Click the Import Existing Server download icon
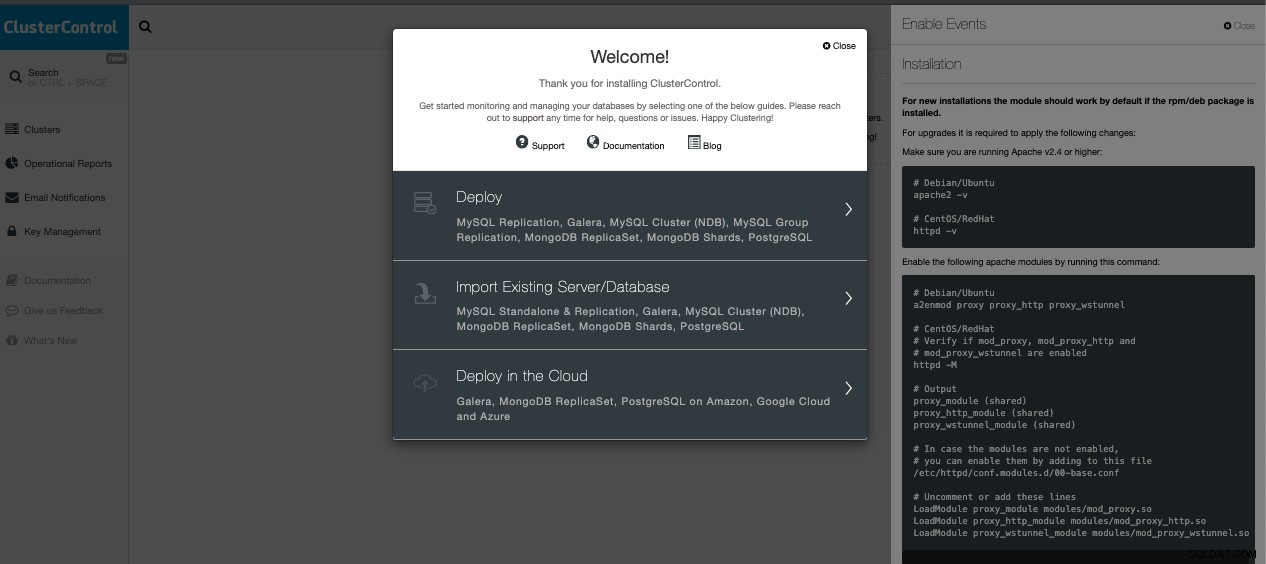Viewport: 1266px width, 564px height. tap(425, 293)
